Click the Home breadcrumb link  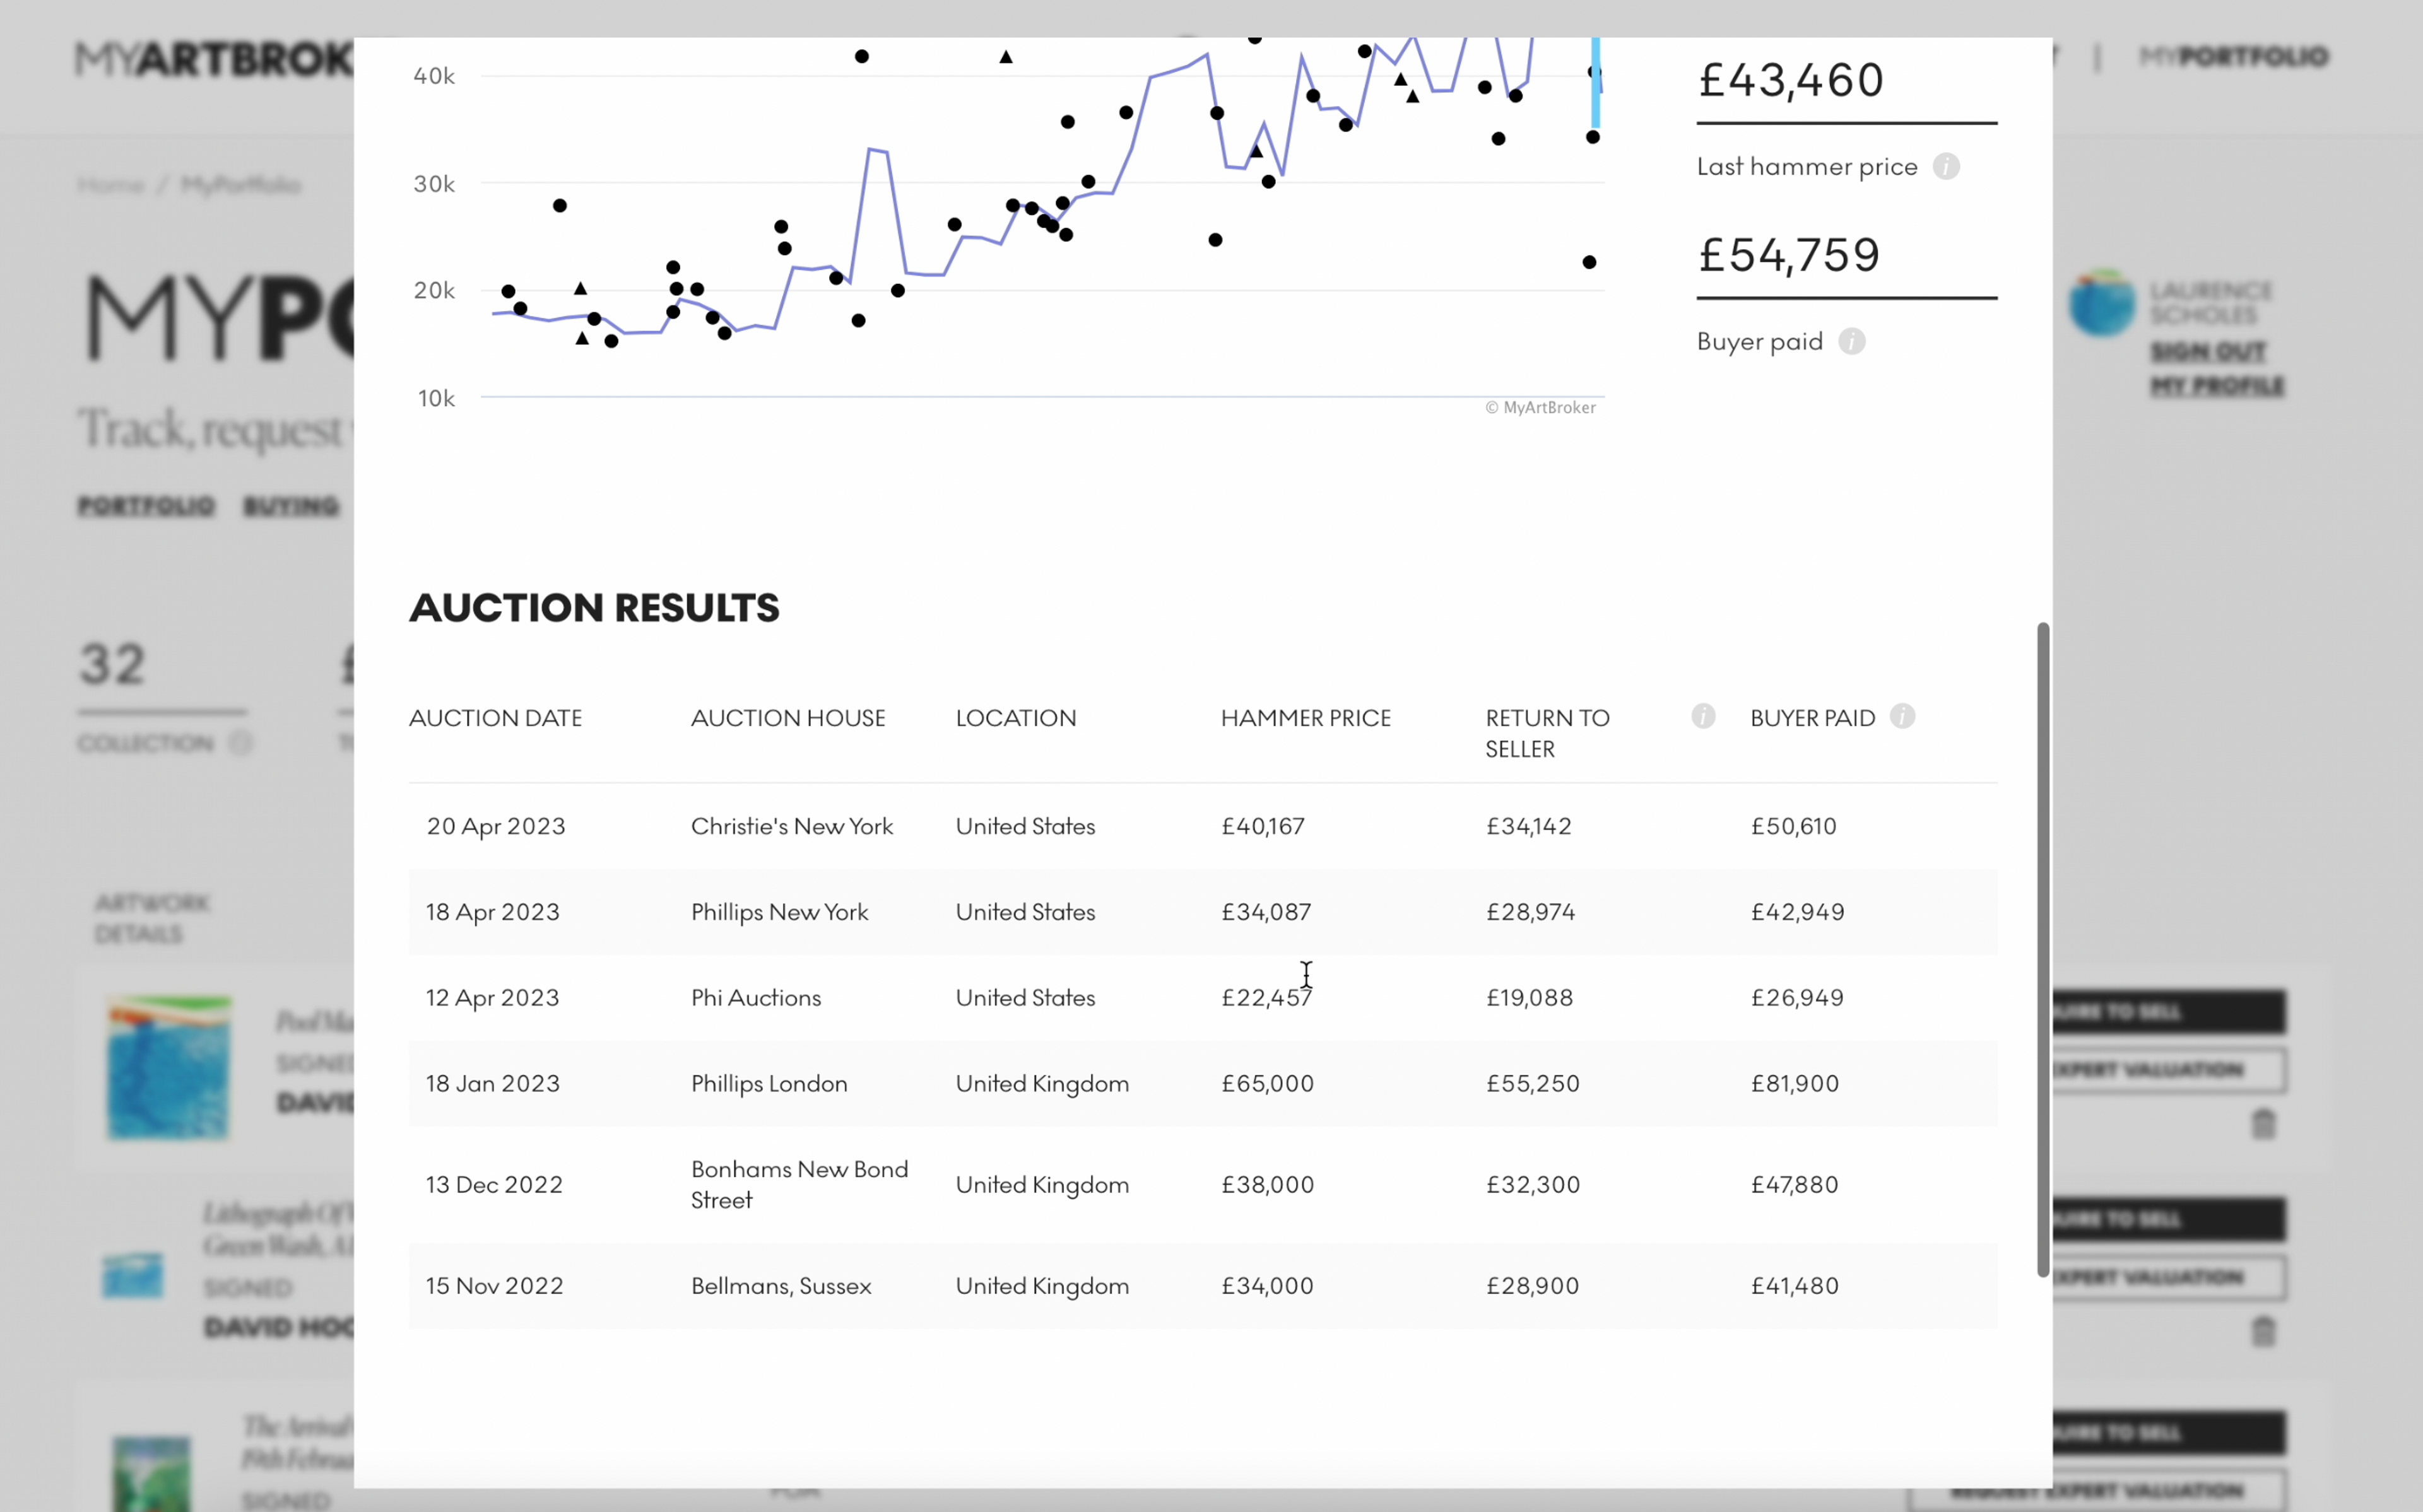pos(111,185)
